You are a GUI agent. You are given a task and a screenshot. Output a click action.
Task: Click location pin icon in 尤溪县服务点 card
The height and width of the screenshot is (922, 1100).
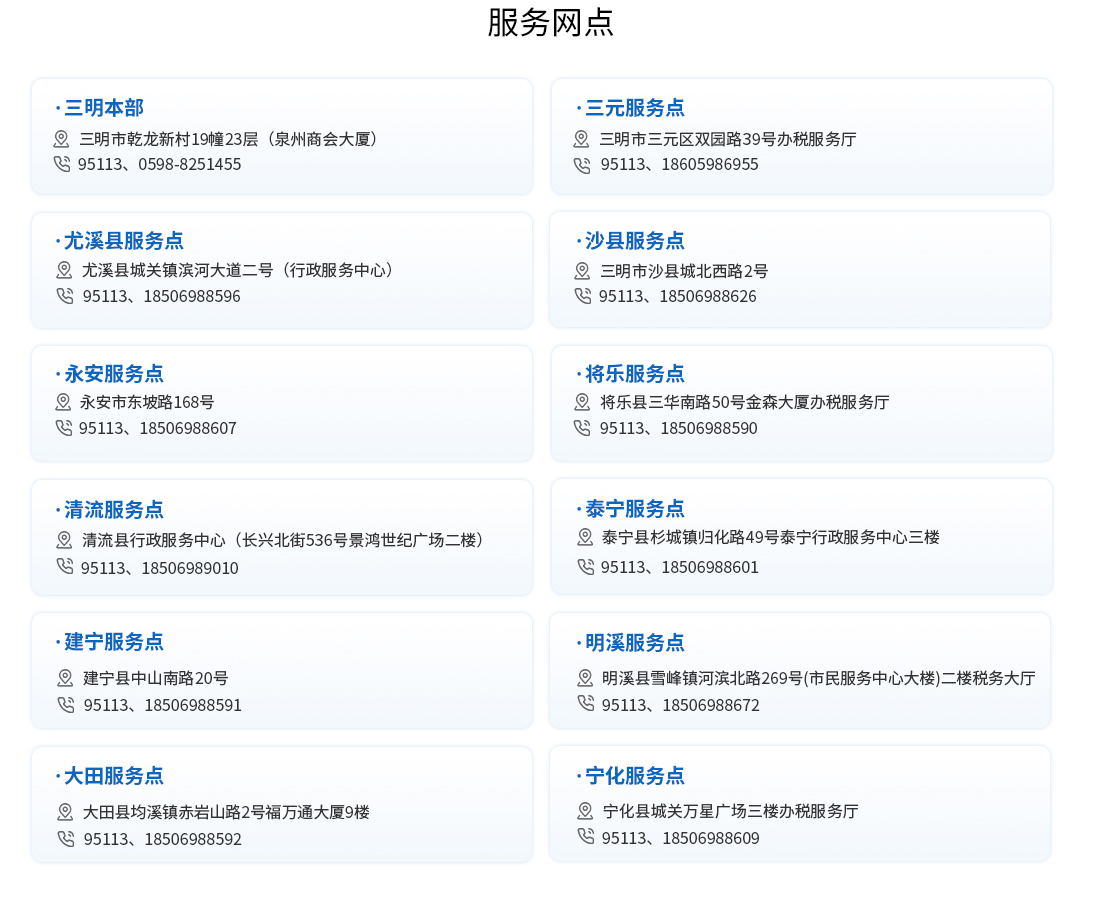pyautogui.click(x=64, y=270)
